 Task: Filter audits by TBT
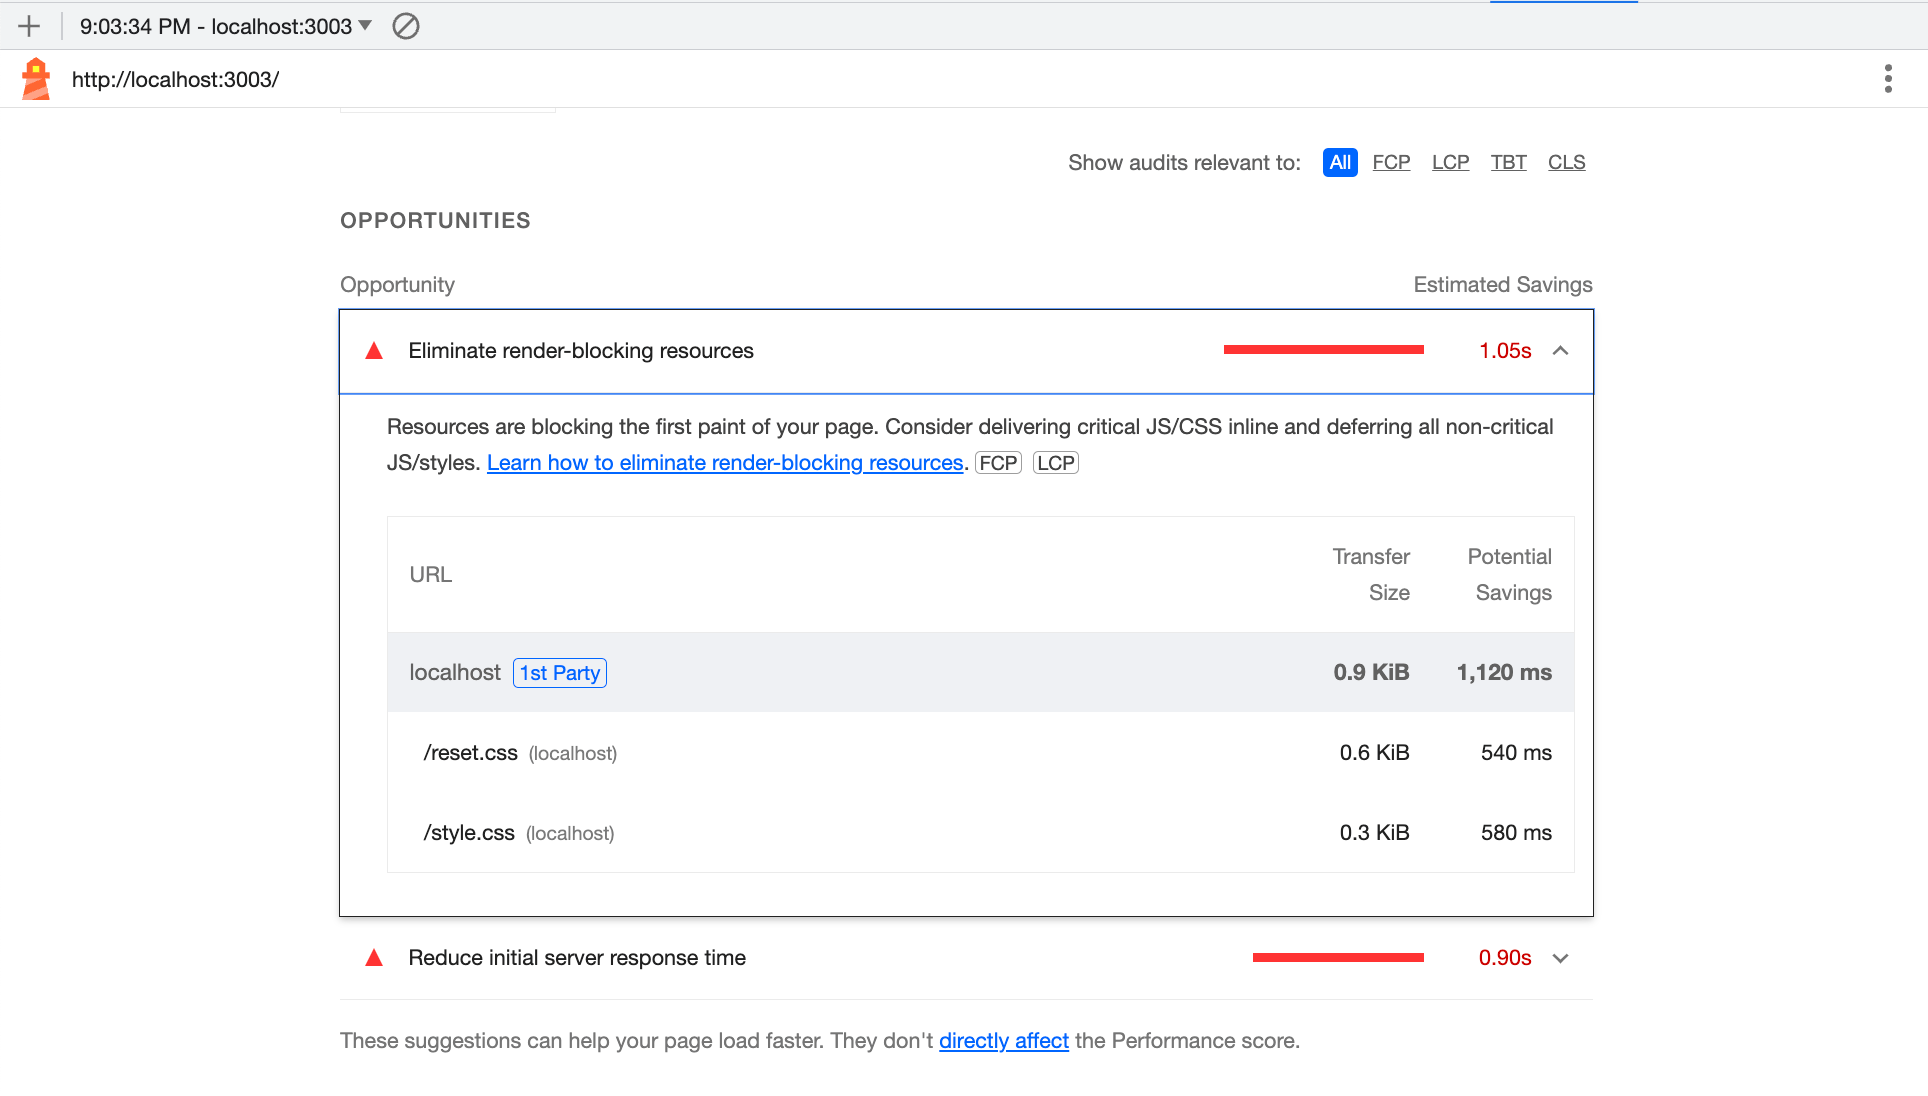[1508, 162]
